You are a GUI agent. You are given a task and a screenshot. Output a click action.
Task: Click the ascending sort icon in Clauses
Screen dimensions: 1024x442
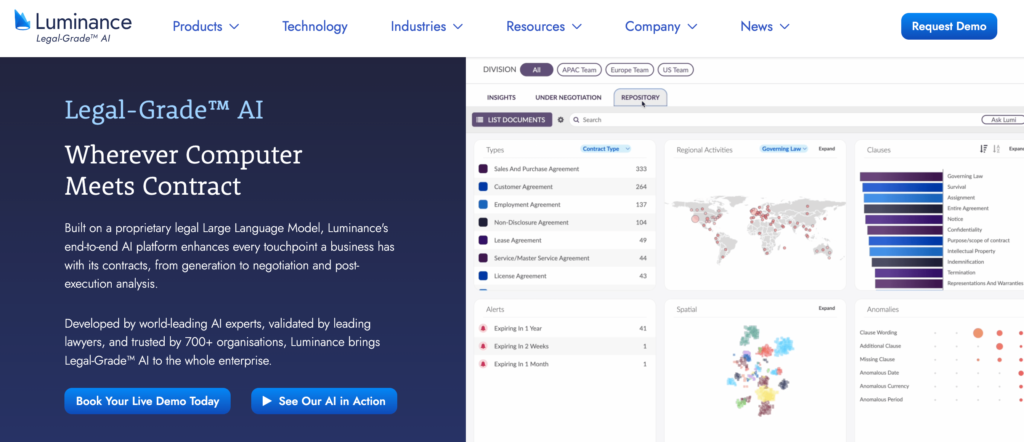point(997,149)
